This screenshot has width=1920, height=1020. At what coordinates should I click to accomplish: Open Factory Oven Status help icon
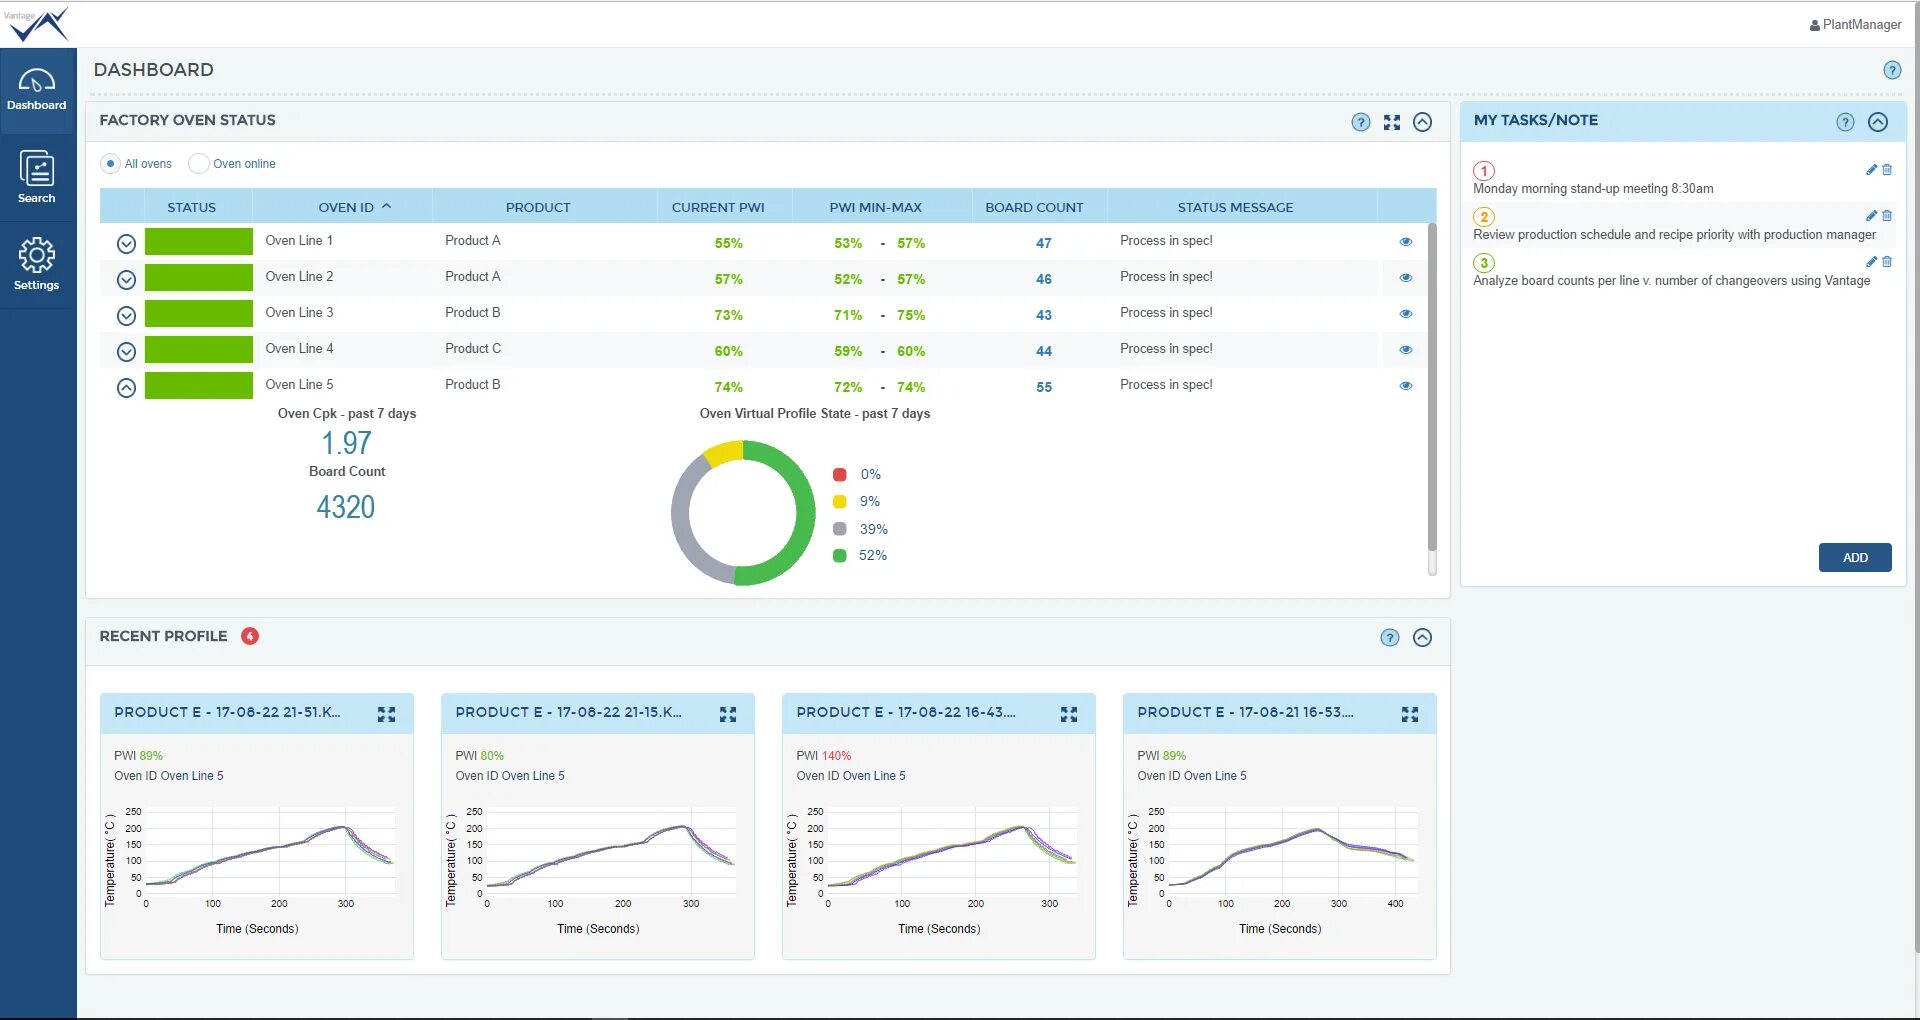[1360, 122]
